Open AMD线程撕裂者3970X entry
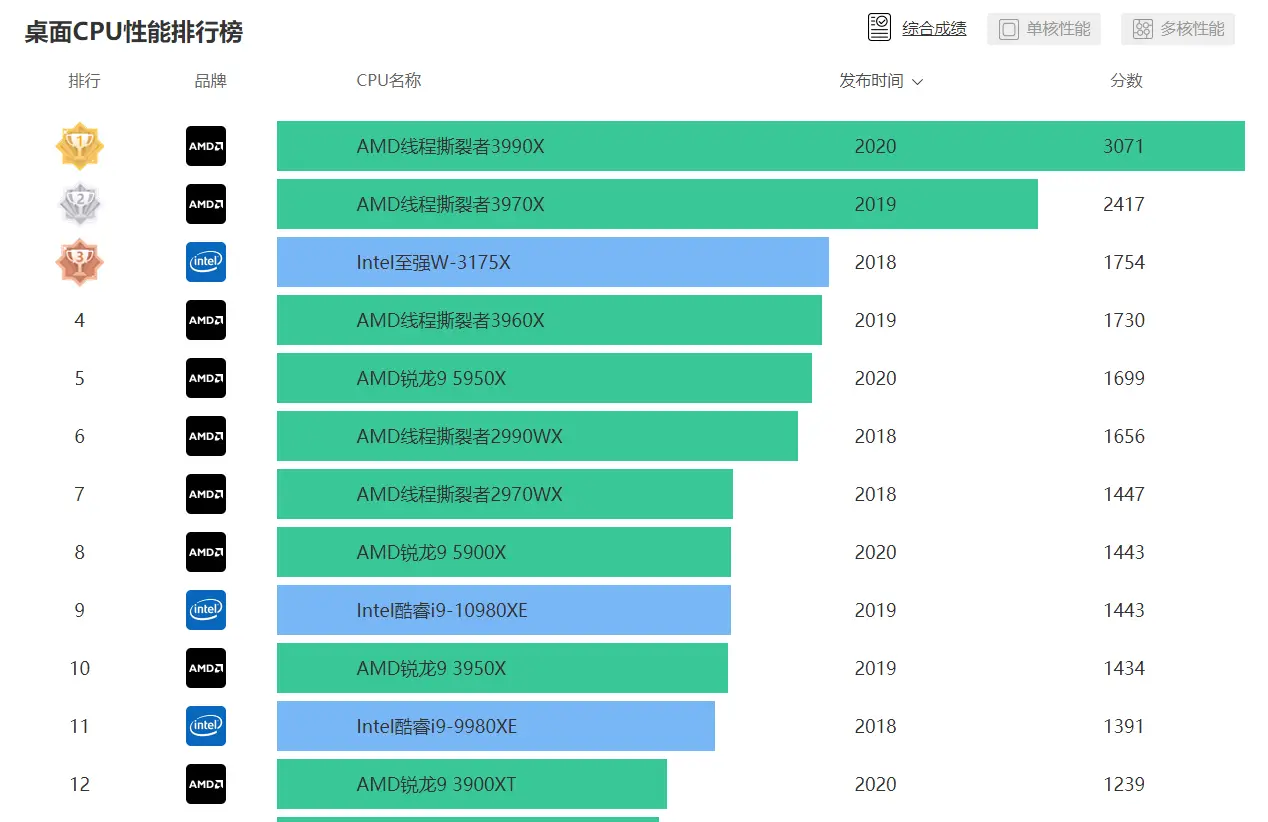Image resolution: width=1268 pixels, height=822 pixels. [x=657, y=204]
